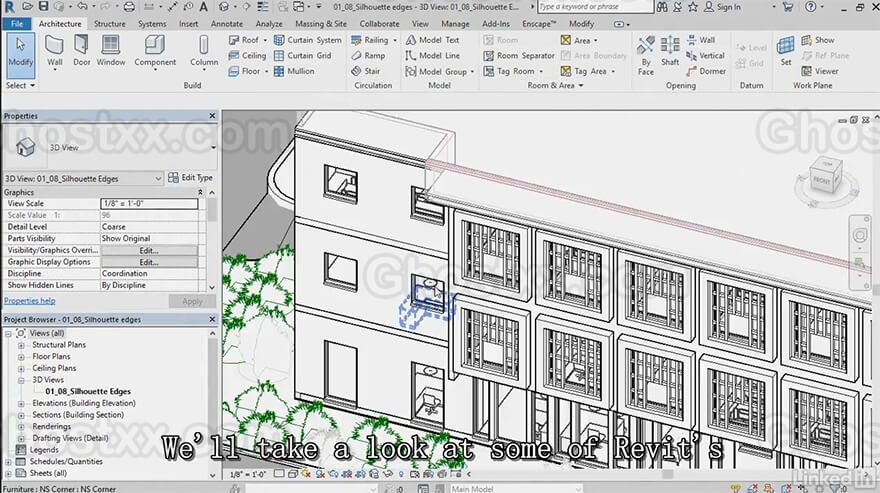Image resolution: width=880 pixels, height=493 pixels.
Task: Toggle reveal hidden elements lightbulb icon
Action: click(401, 474)
